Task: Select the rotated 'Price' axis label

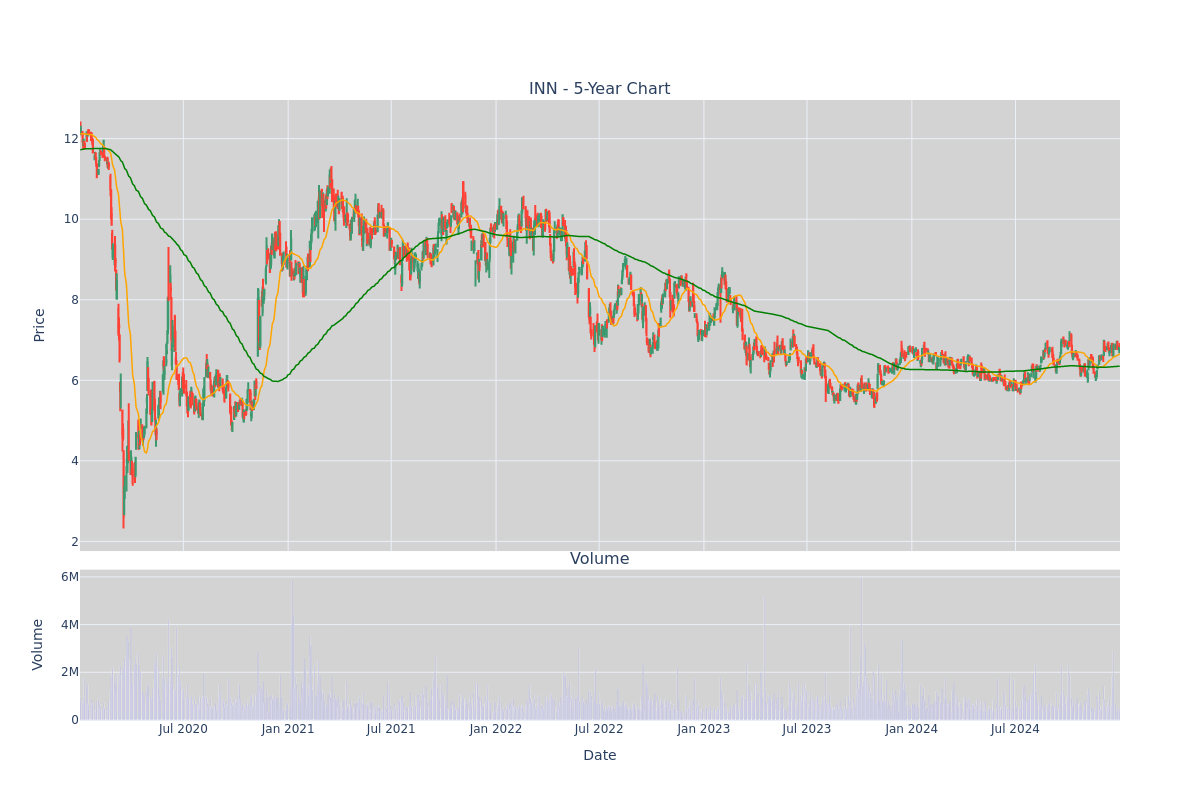Action: (40, 325)
